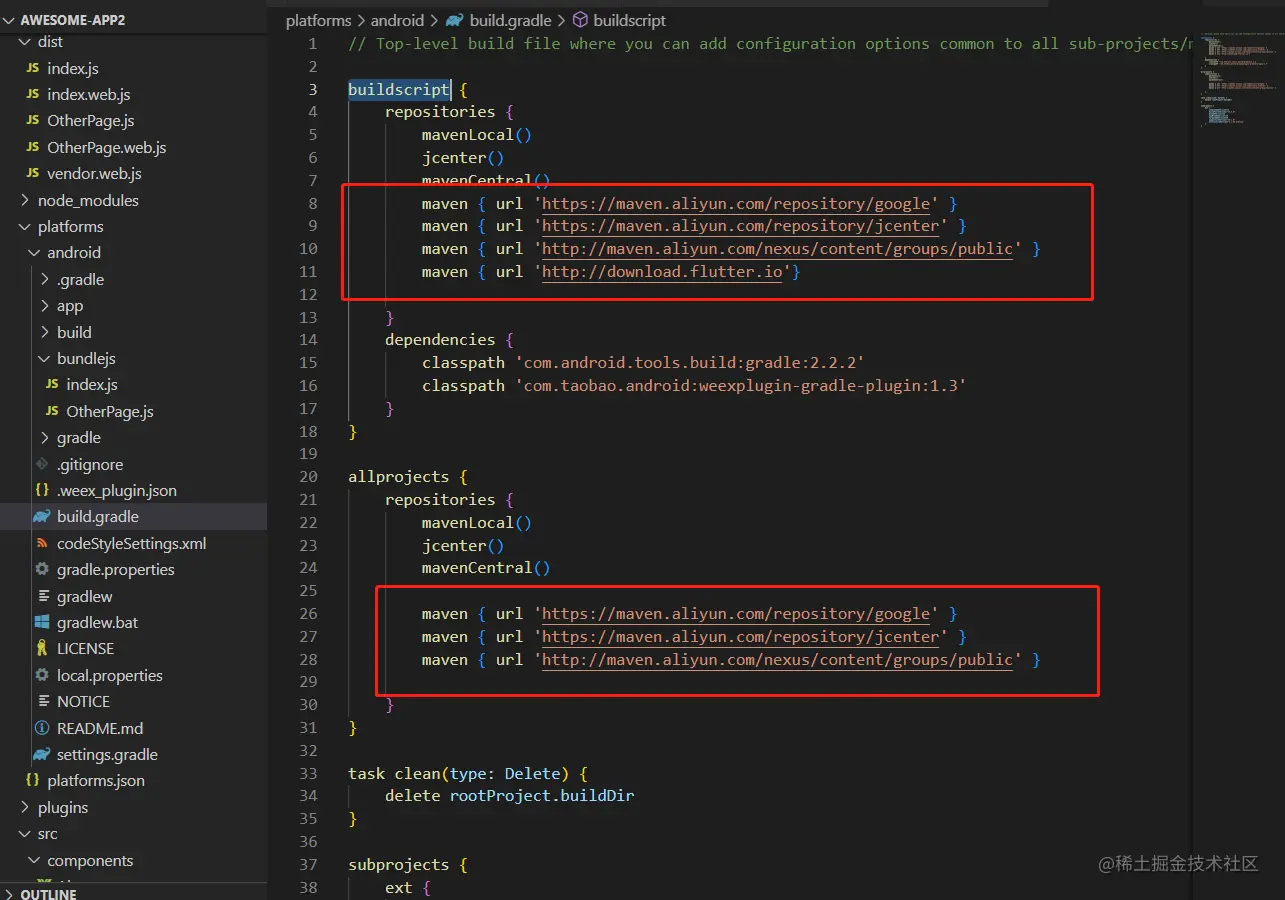This screenshot has width=1285, height=900.
Task: Click the 'task clean(type: Delete)' line
Action: (467, 774)
